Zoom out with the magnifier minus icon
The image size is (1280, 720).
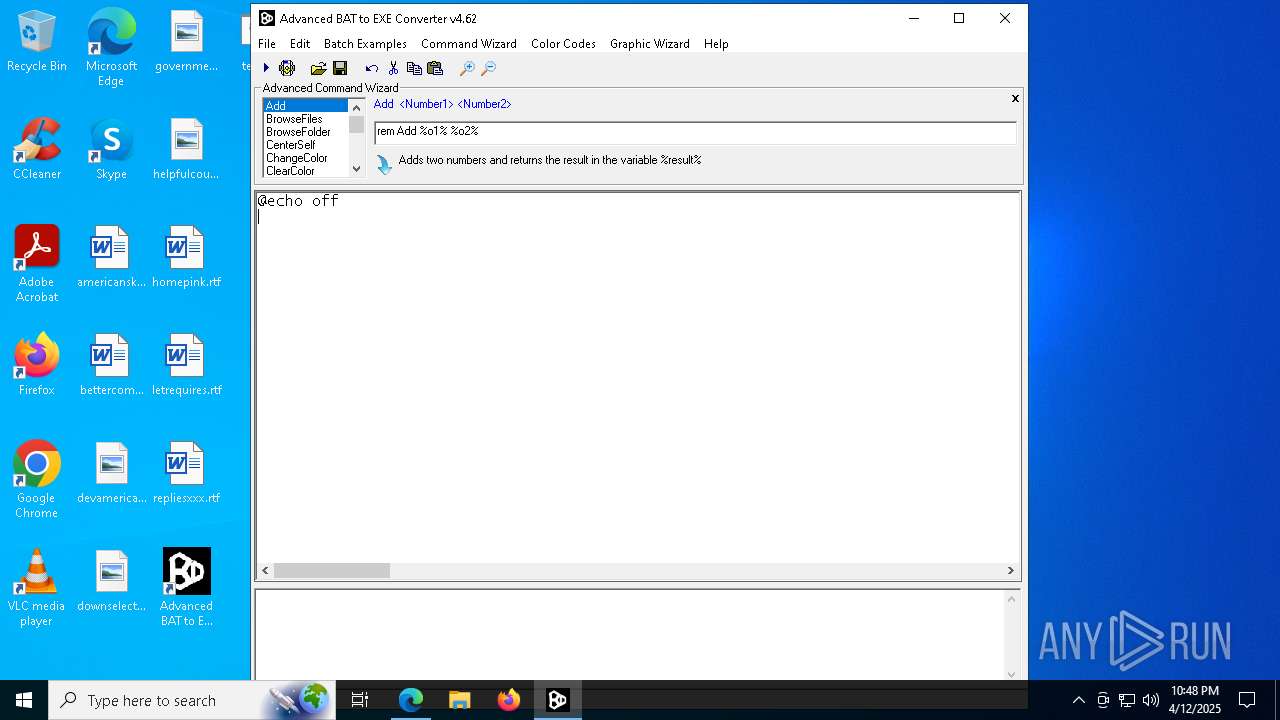[x=488, y=68]
